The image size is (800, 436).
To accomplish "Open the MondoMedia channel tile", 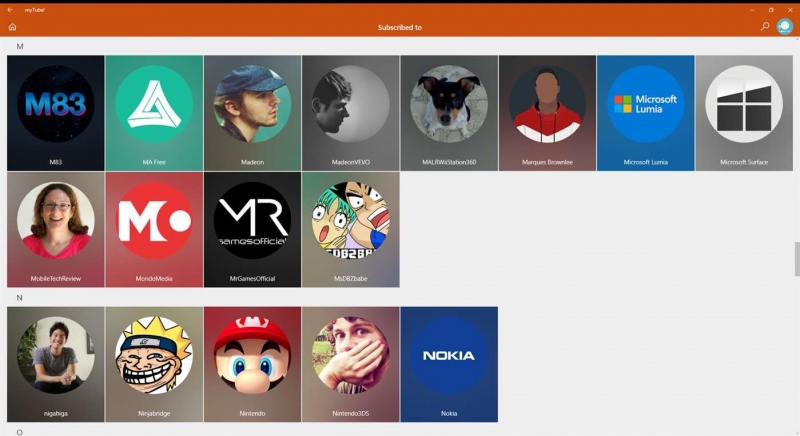I will point(154,229).
